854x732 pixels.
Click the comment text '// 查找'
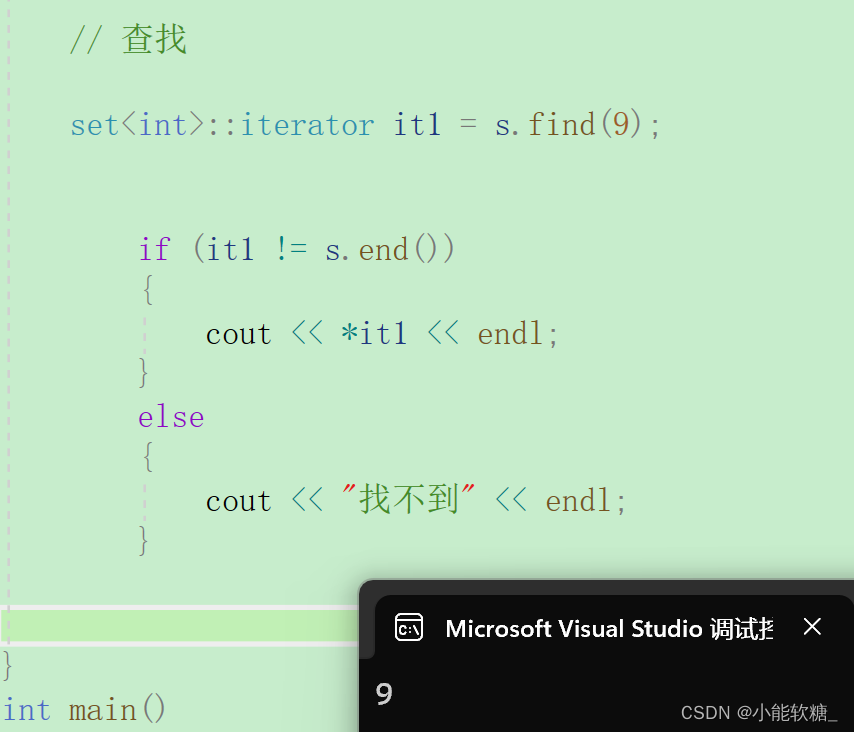pyautogui.click(x=129, y=39)
